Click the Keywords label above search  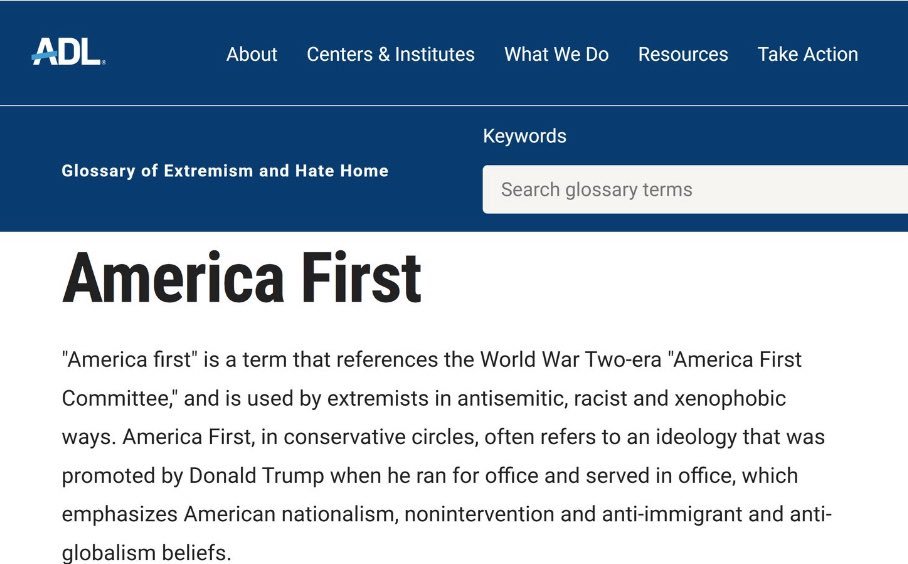point(524,136)
